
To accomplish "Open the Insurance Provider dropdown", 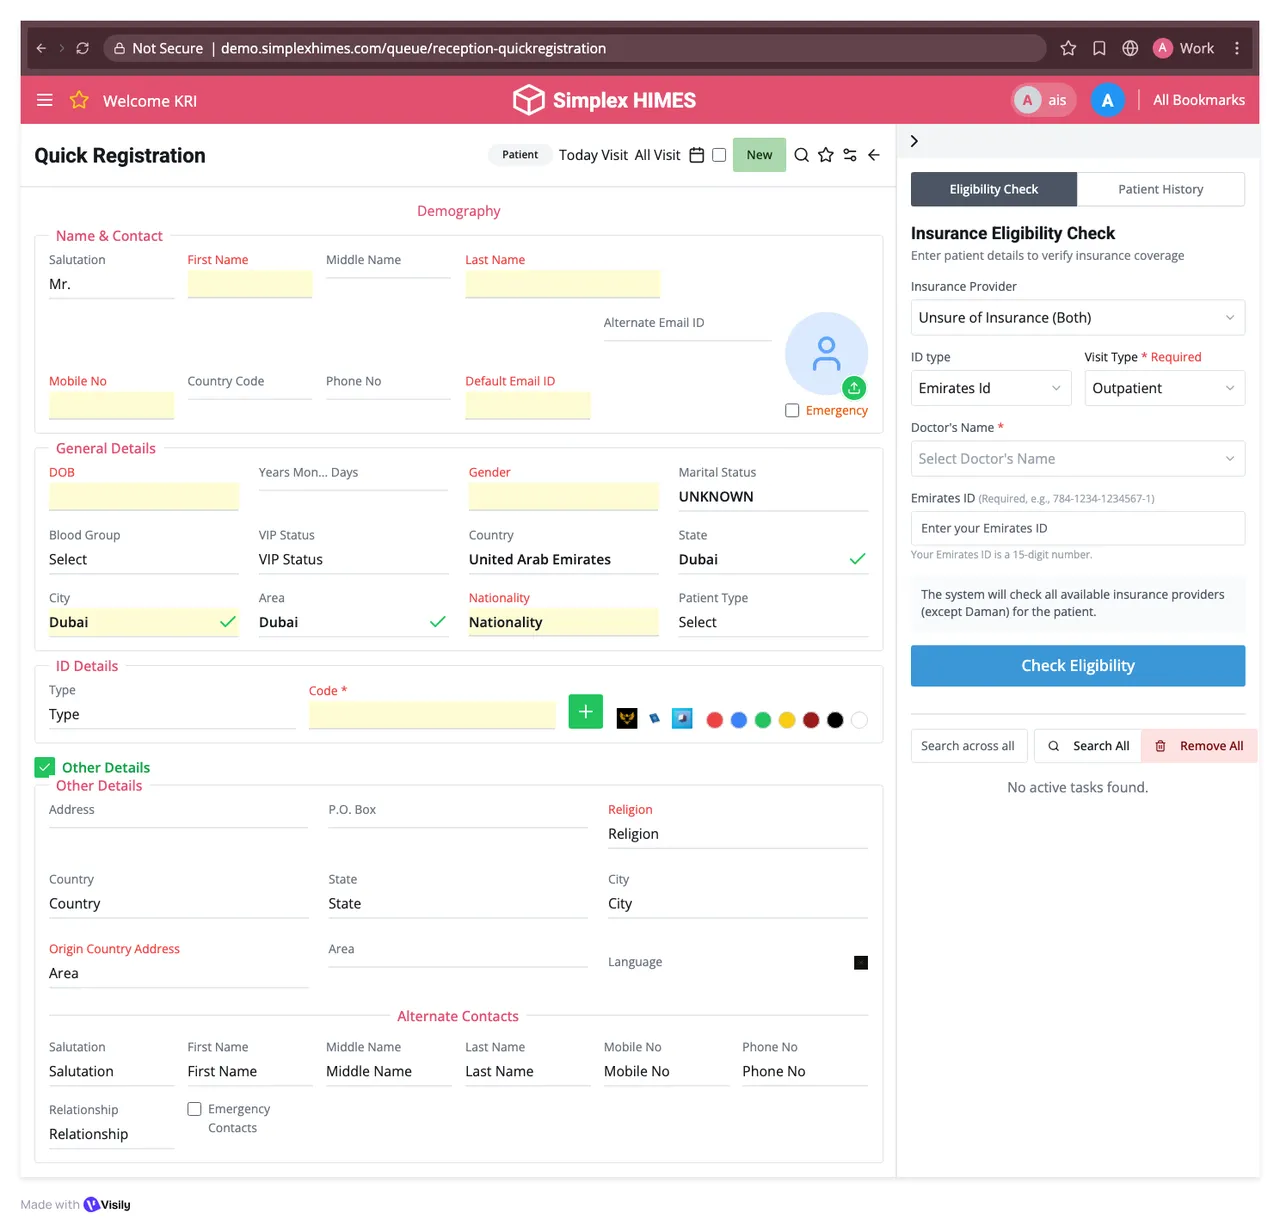I will 1078,318.
